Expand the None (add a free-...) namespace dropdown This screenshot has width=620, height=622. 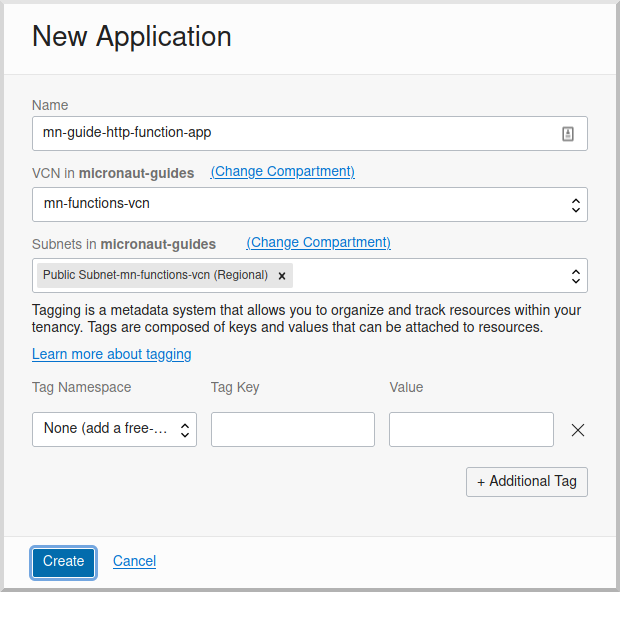point(114,430)
